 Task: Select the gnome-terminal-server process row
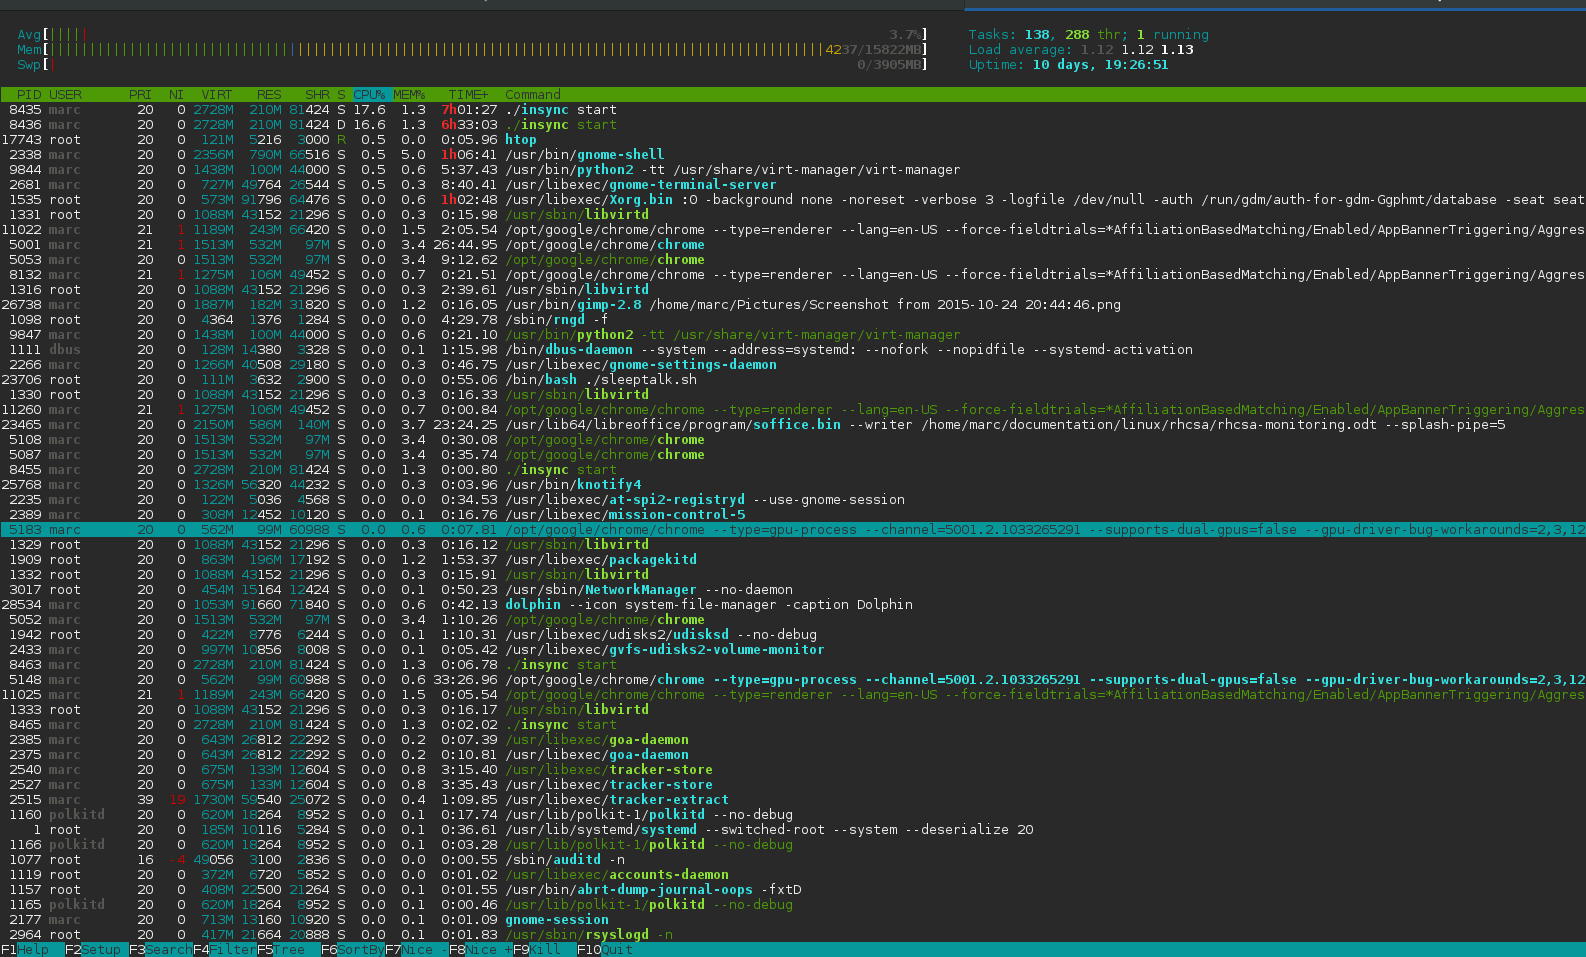pos(793,185)
